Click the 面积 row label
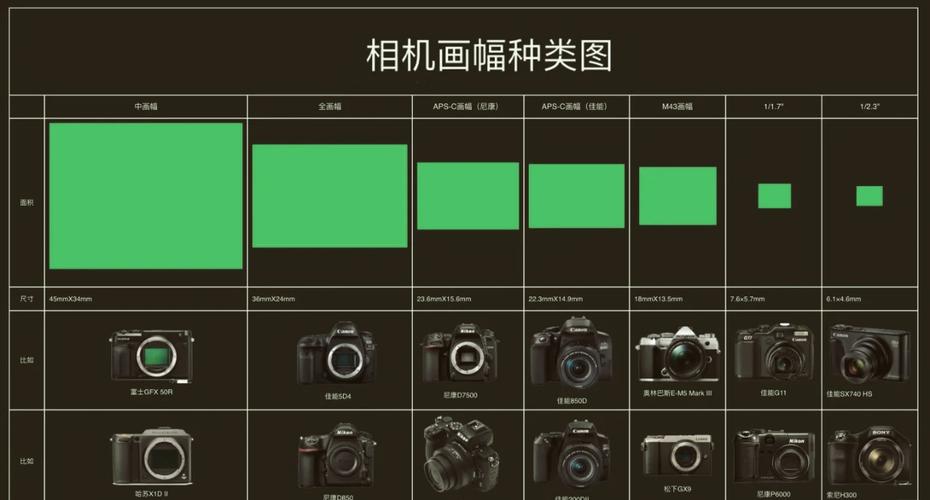 pyautogui.click(x=27, y=202)
